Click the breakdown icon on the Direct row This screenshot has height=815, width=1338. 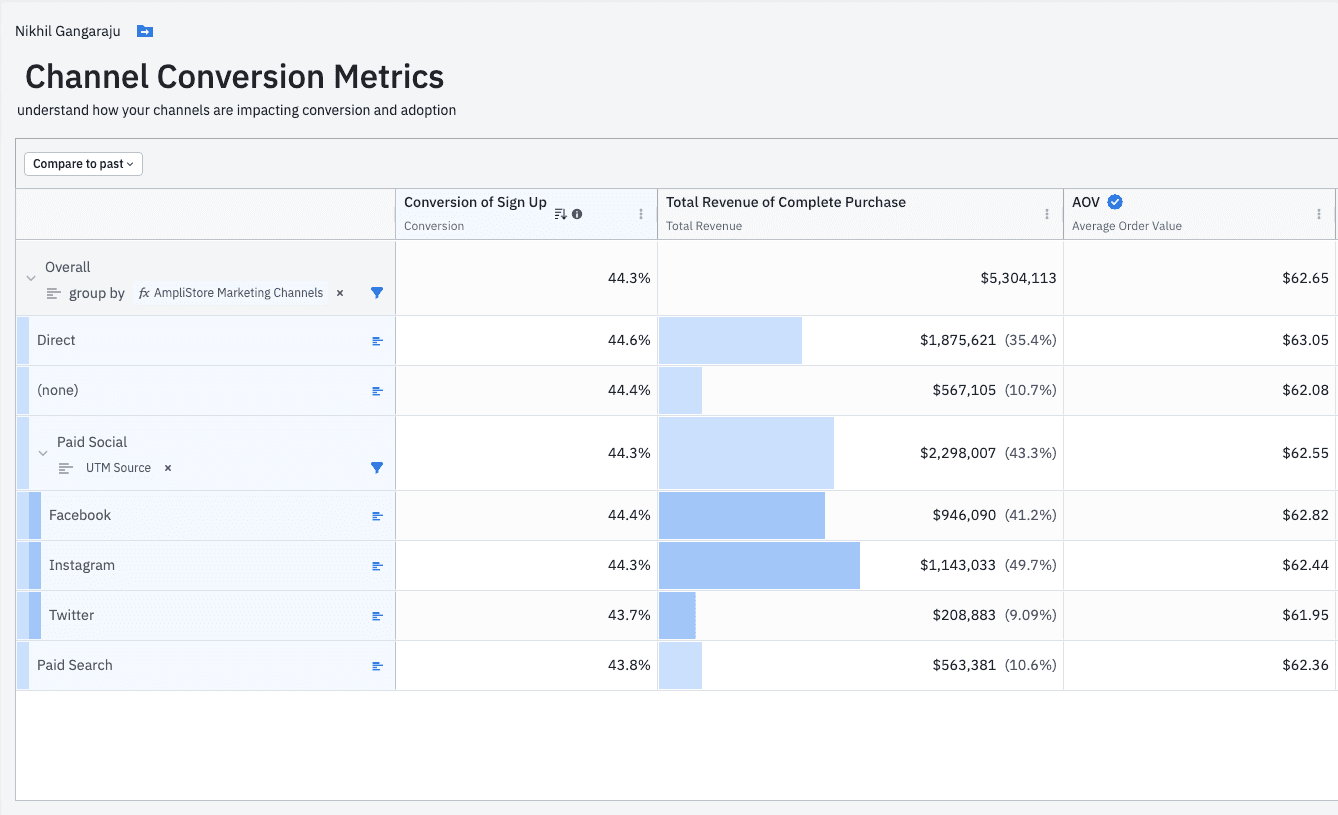coord(376,340)
